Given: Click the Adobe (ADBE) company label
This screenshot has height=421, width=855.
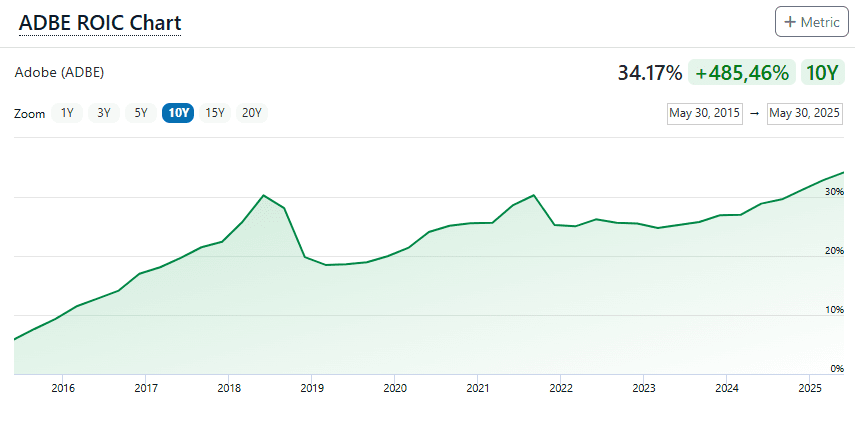Looking at the screenshot, I should tap(59, 73).
